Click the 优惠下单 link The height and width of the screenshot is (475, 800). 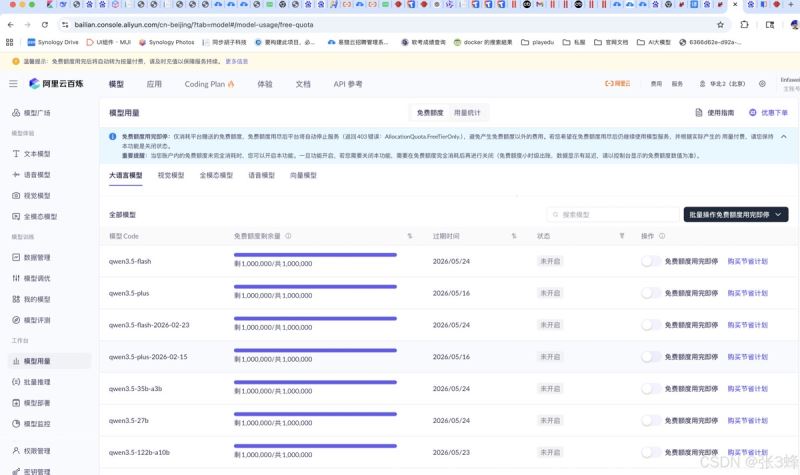[768, 113]
